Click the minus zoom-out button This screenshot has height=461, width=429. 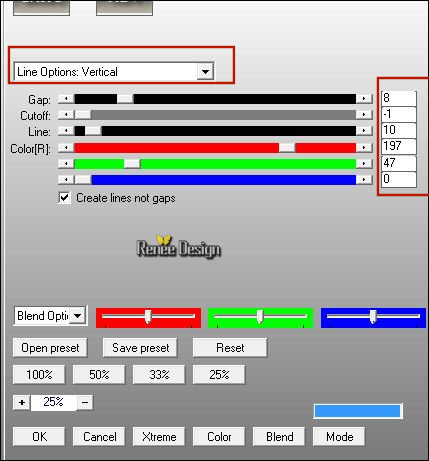click(85, 402)
